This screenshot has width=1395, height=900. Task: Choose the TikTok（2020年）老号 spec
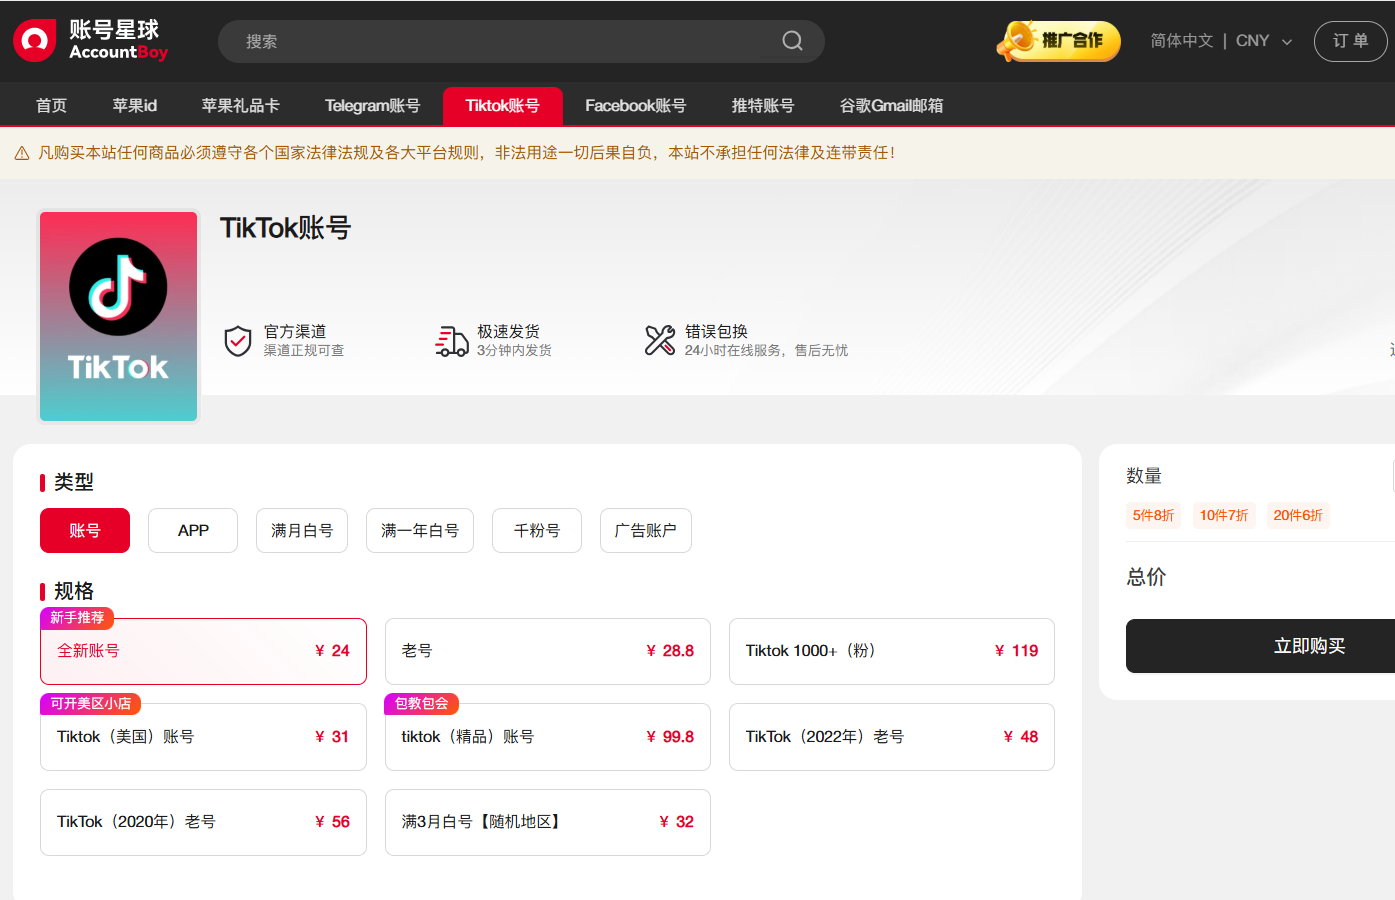pos(204,822)
